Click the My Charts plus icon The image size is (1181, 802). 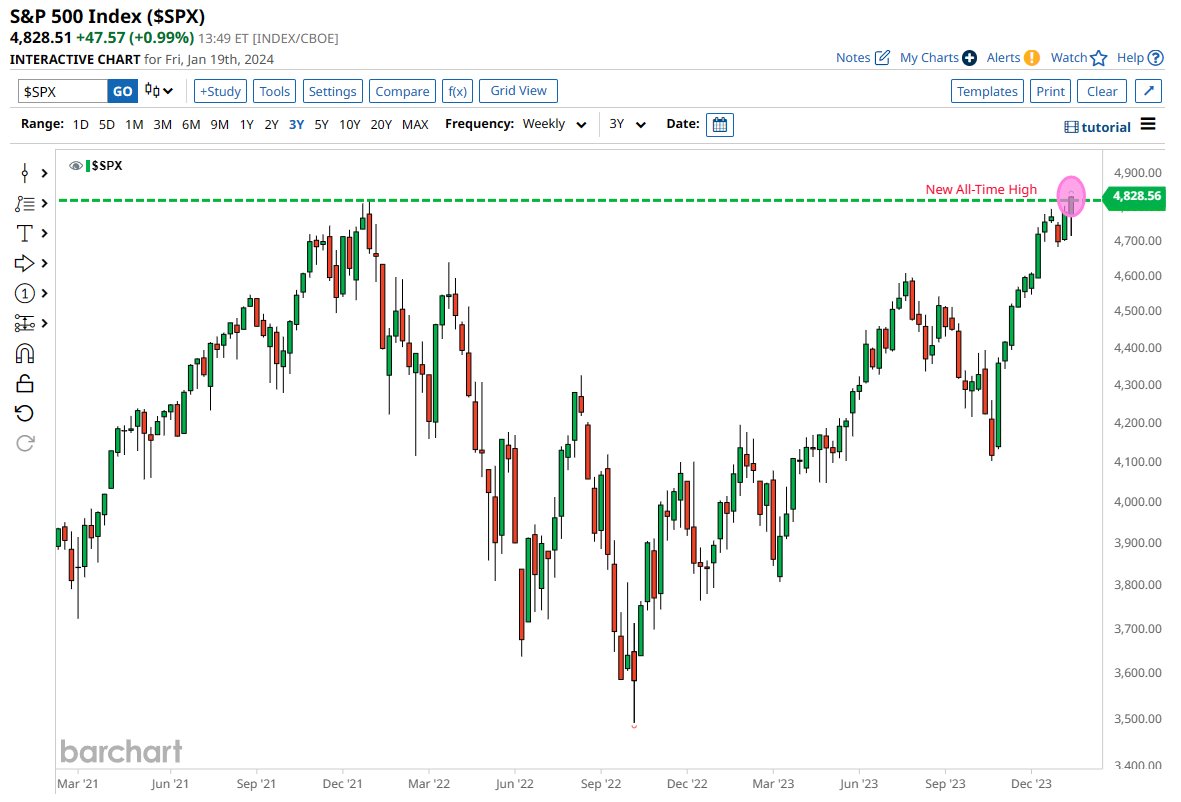[969, 58]
